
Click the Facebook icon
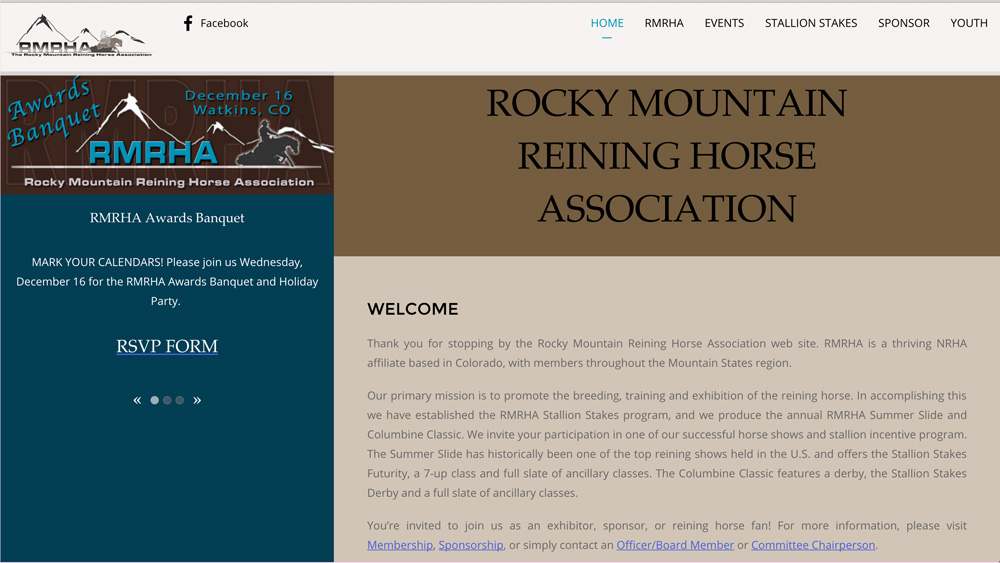(188, 24)
